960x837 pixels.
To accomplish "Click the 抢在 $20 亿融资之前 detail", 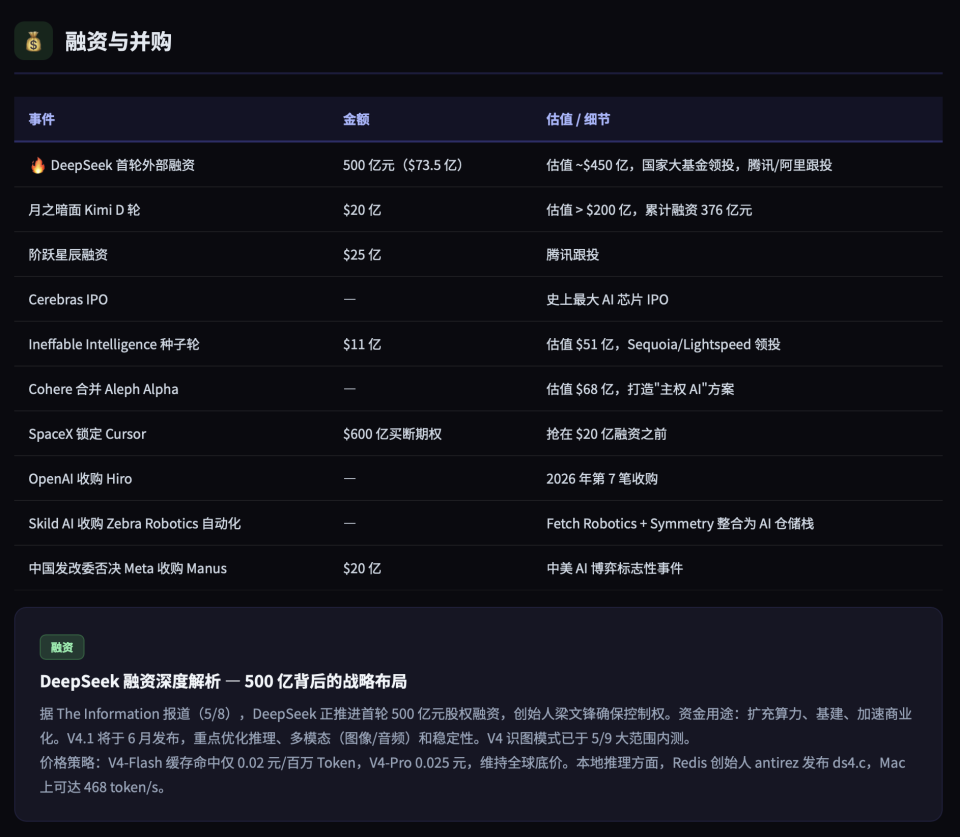I will tap(606, 434).
